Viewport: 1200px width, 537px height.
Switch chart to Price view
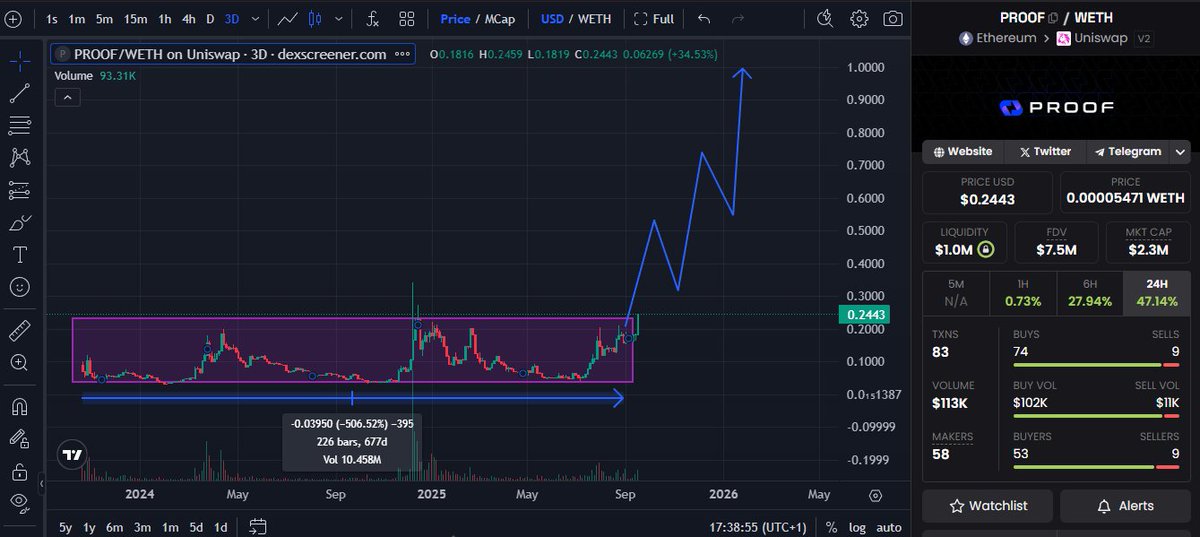pos(455,18)
